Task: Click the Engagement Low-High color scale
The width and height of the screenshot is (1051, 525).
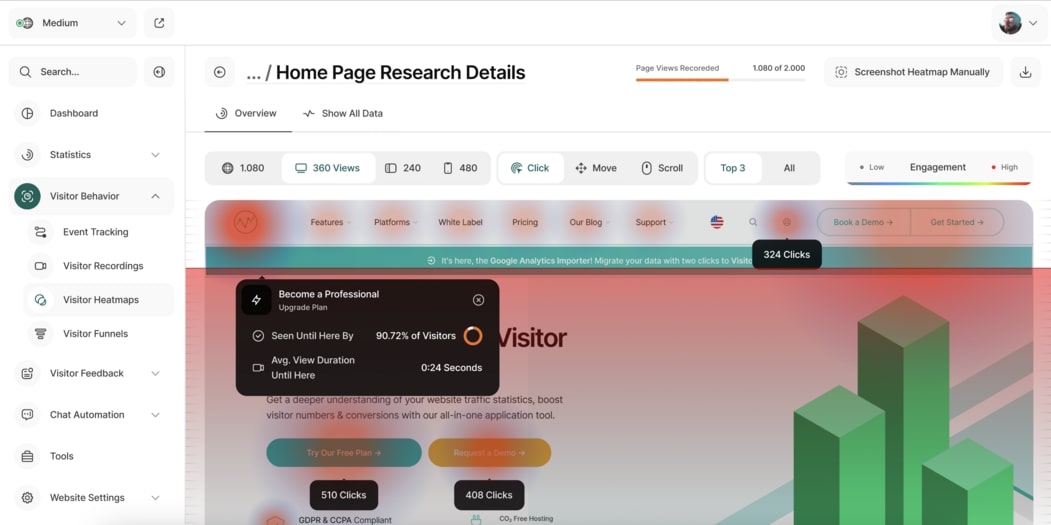Action: [938, 168]
